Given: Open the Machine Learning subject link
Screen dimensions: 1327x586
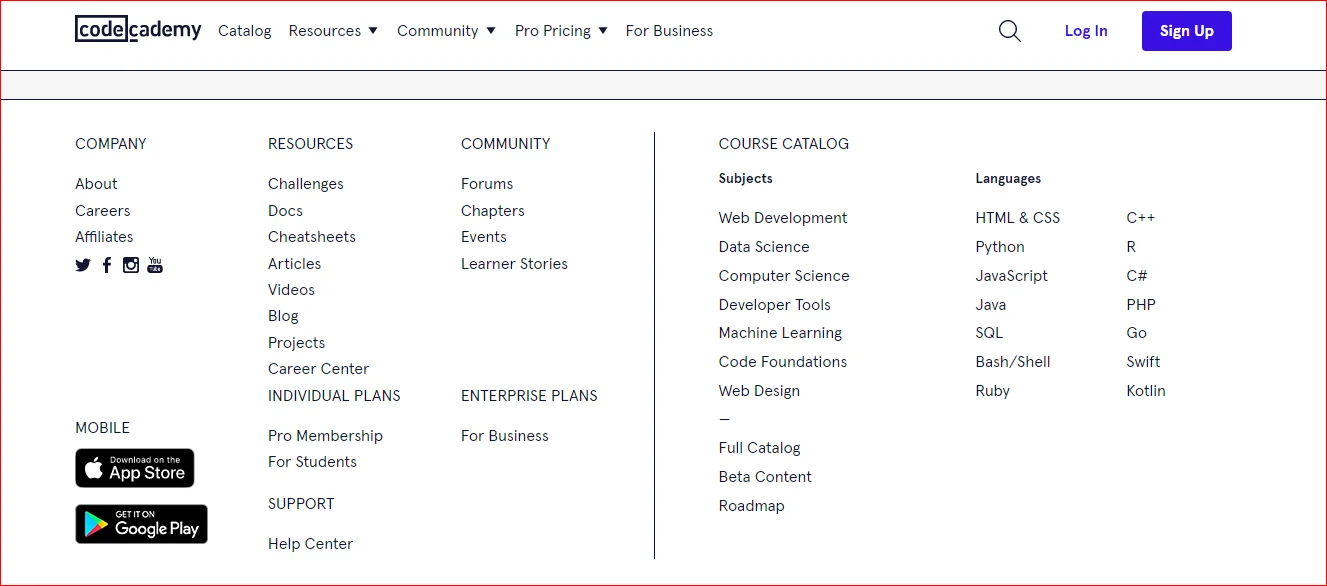Looking at the screenshot, I should (x=780, y=333).
